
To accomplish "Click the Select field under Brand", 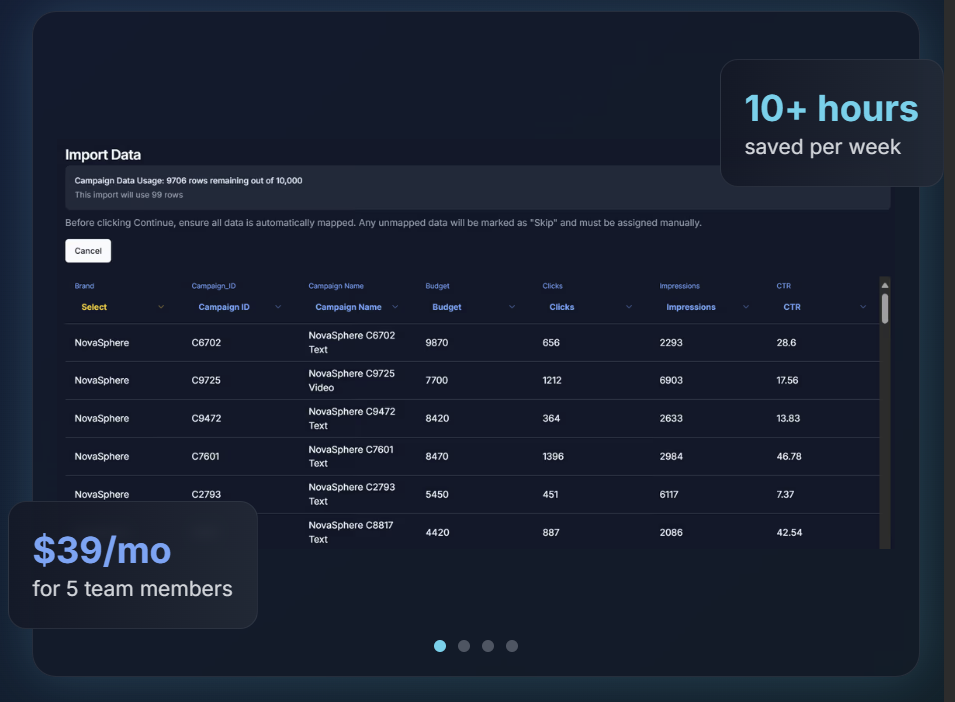I will pos(93,307).
